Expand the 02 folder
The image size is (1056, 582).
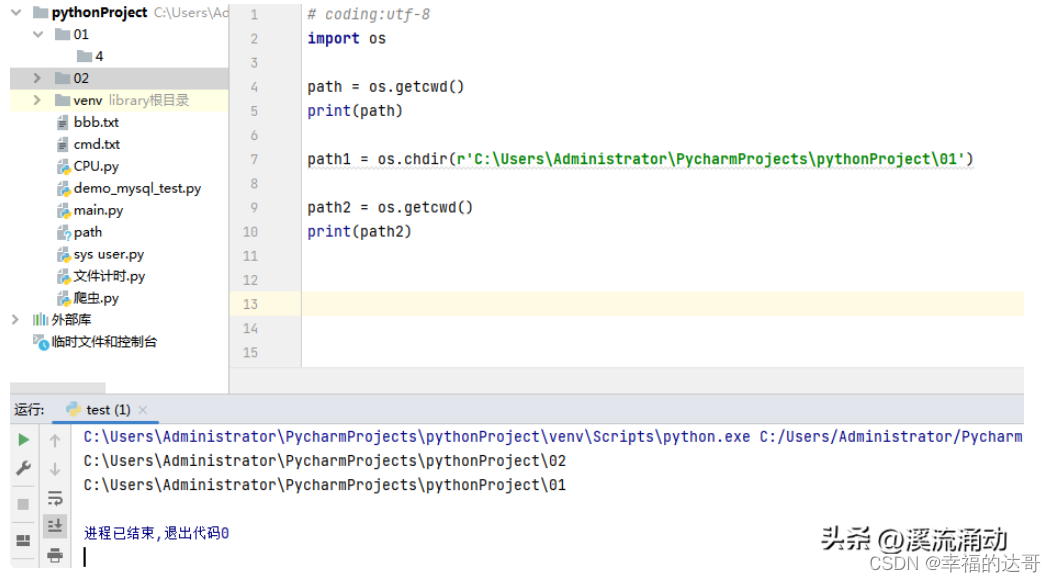[37, 78]
